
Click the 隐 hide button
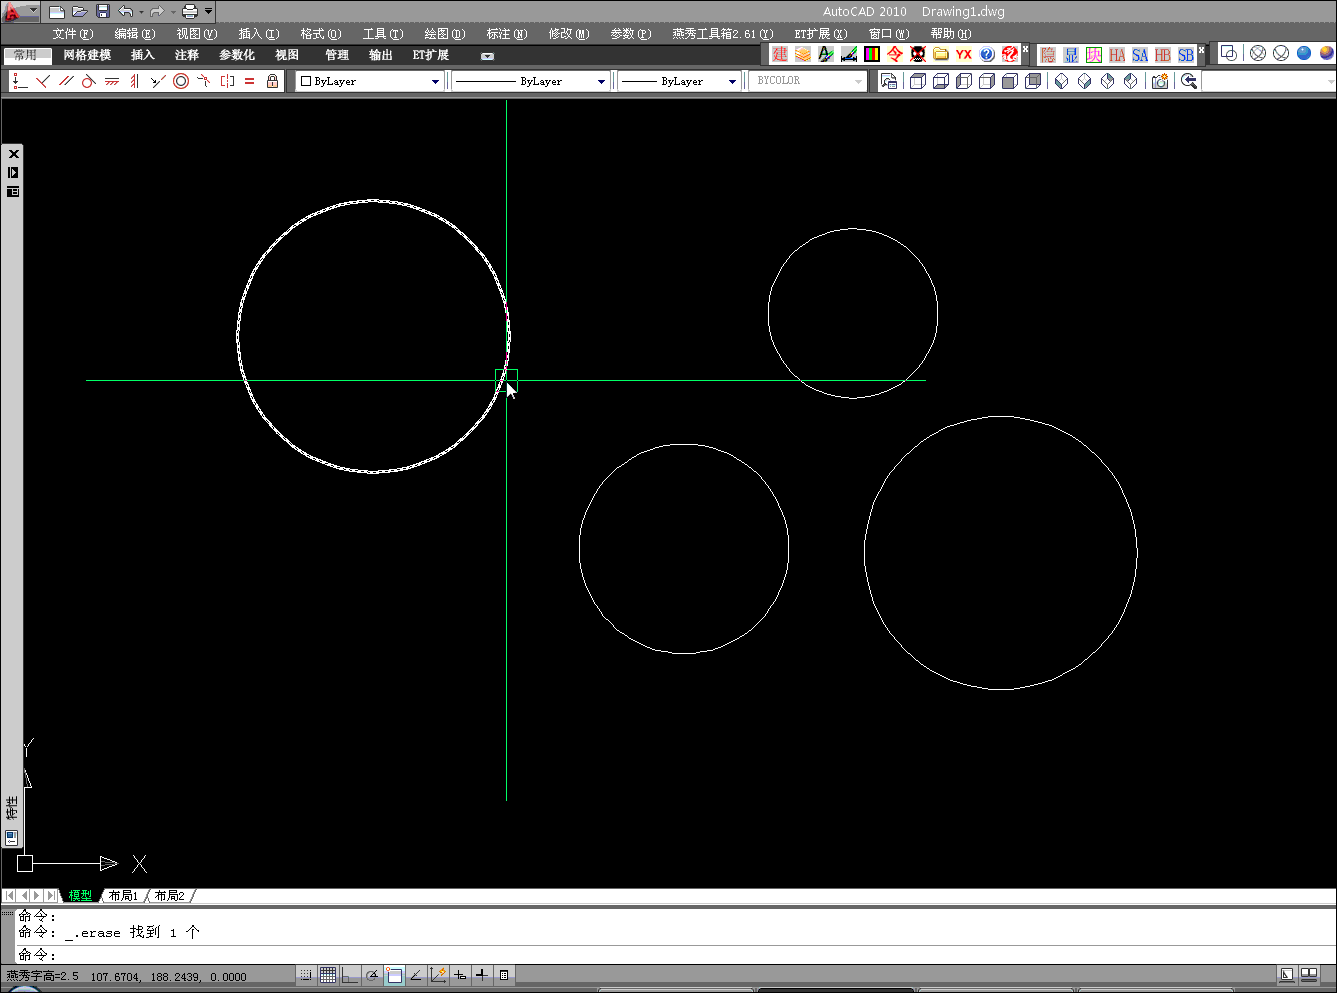tap(1048, 55)
